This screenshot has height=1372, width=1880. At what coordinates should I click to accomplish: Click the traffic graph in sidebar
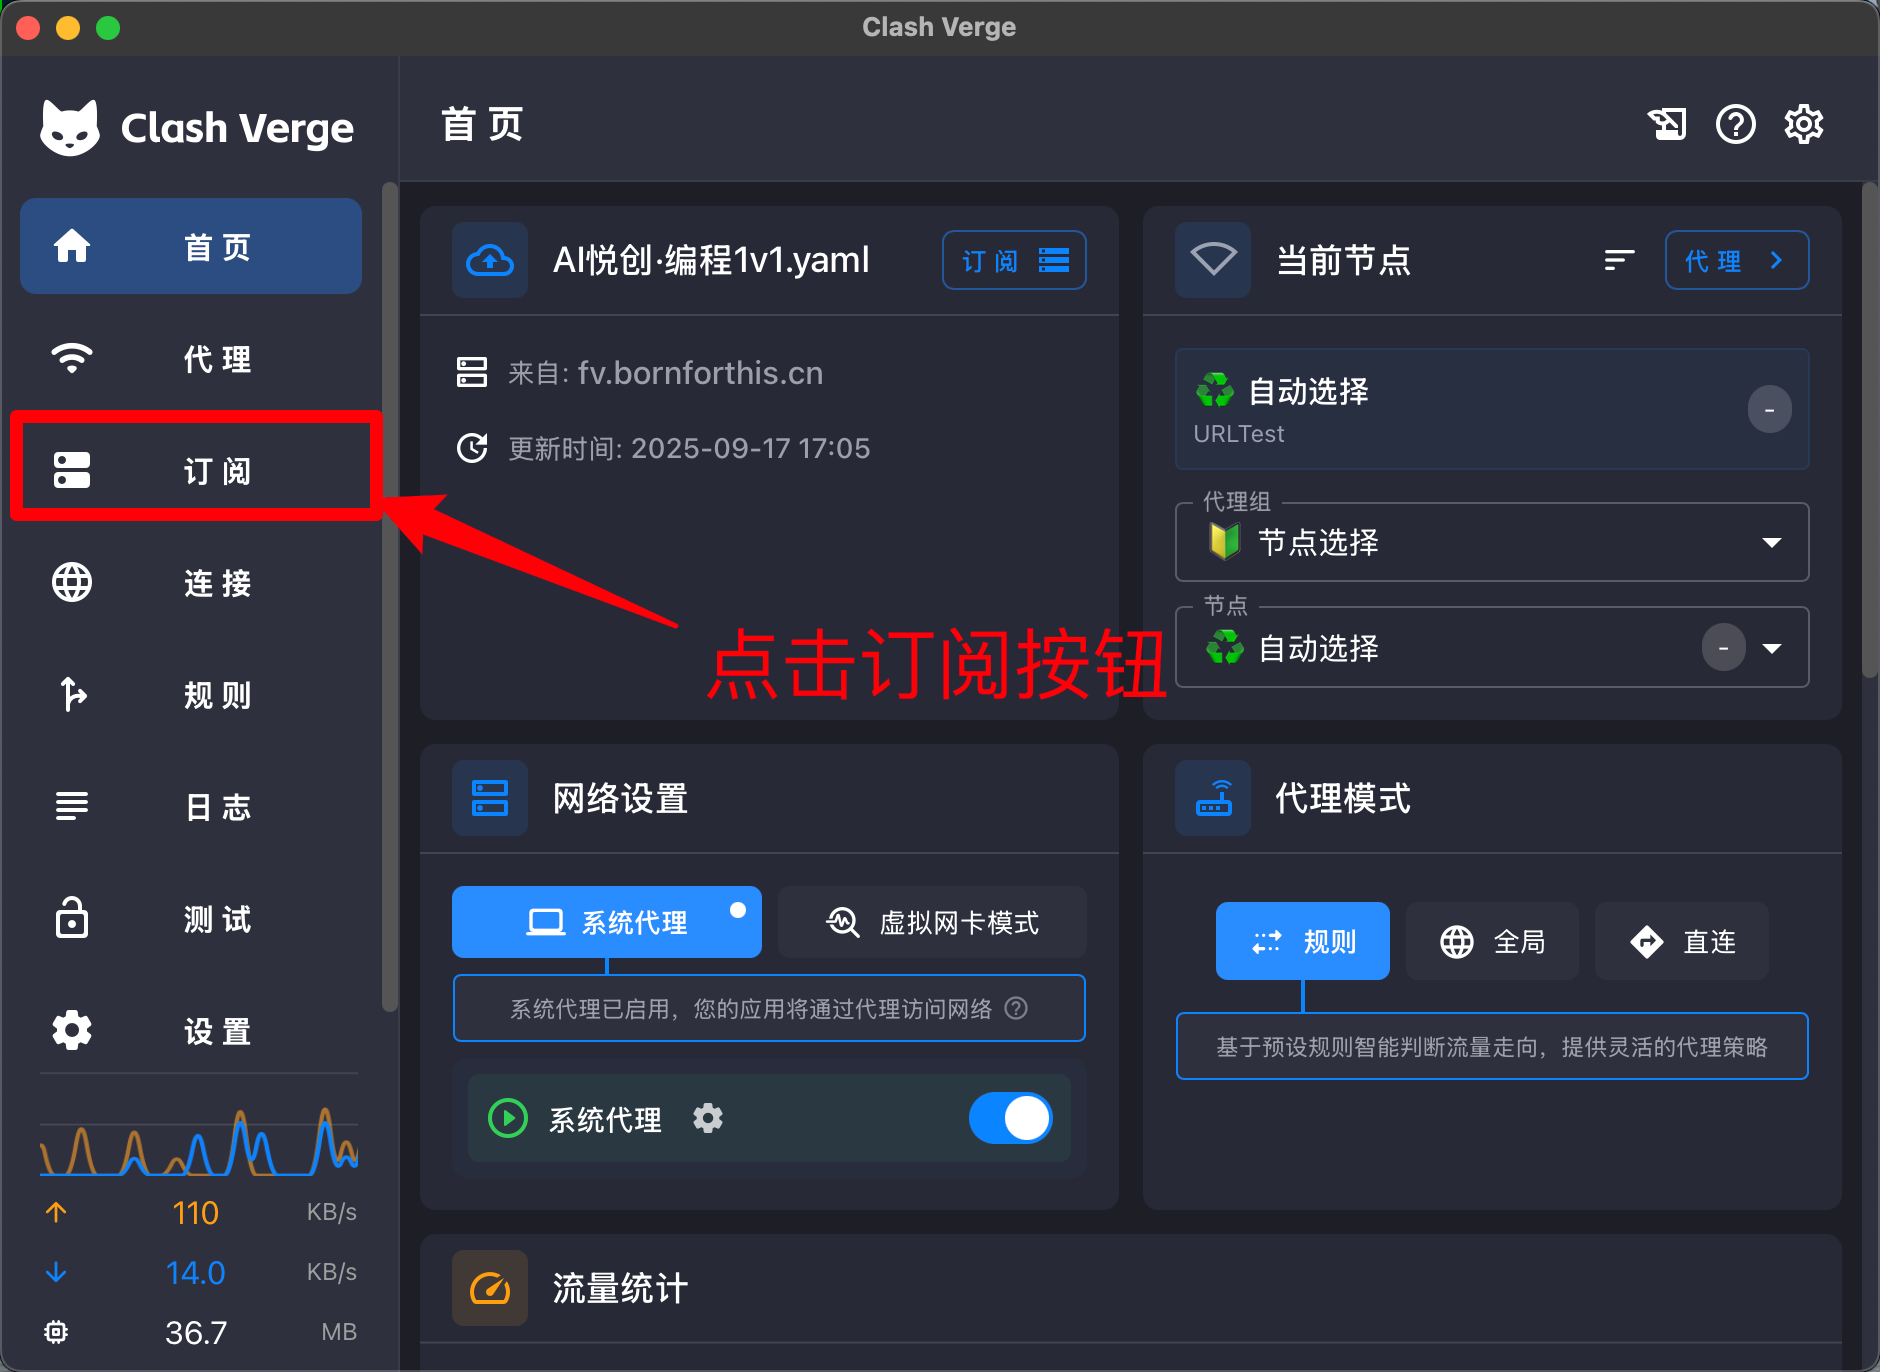[199, 1140]
